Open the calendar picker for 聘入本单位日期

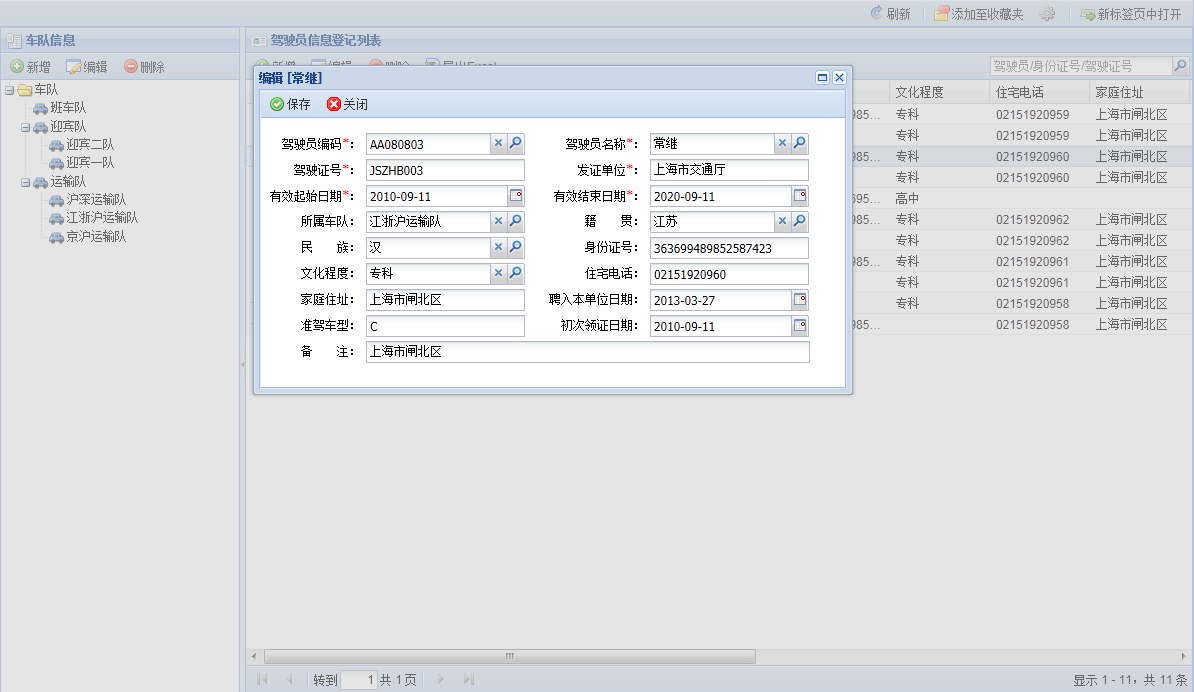pyautogui.click(x=798, y=299)
